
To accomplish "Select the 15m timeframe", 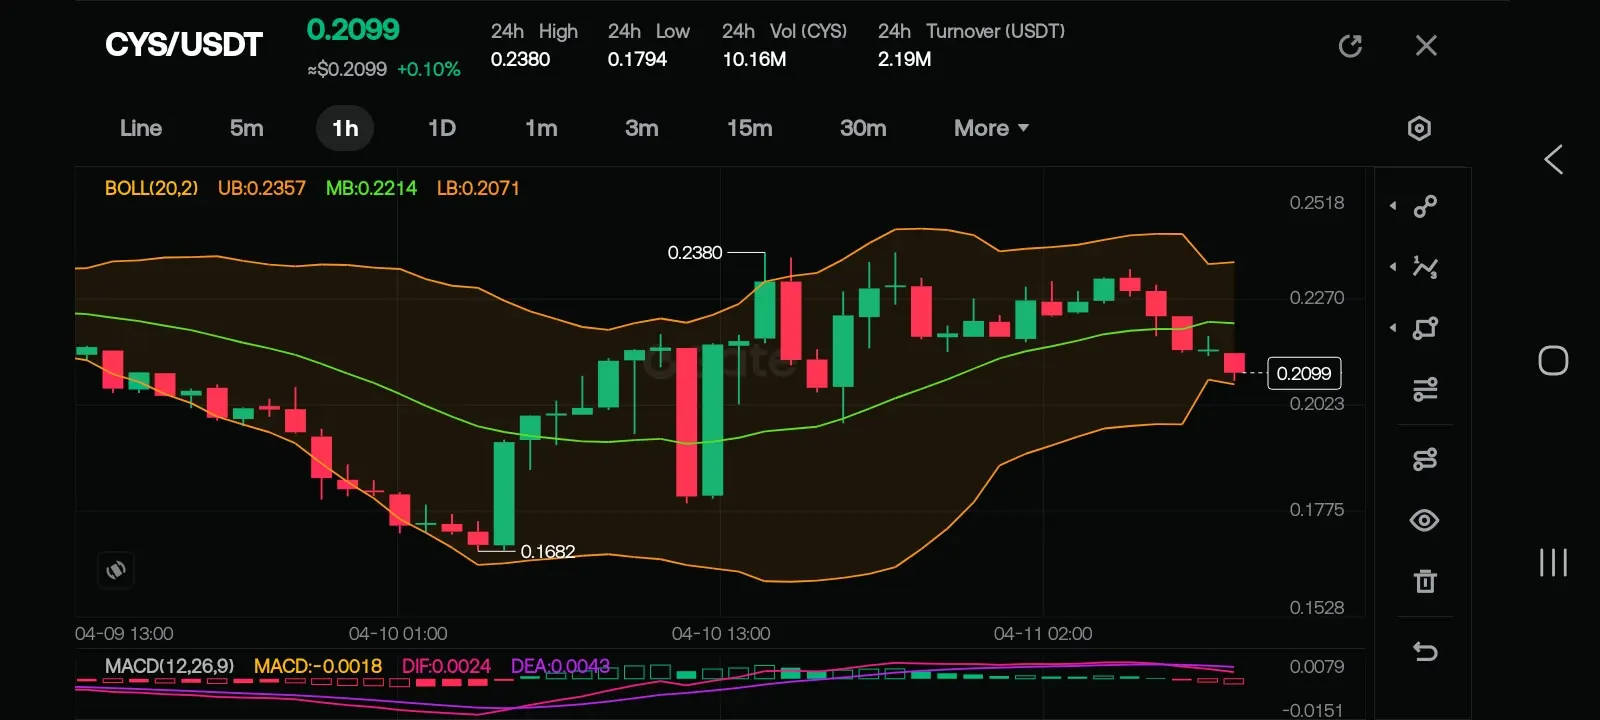I will (750, 128).
